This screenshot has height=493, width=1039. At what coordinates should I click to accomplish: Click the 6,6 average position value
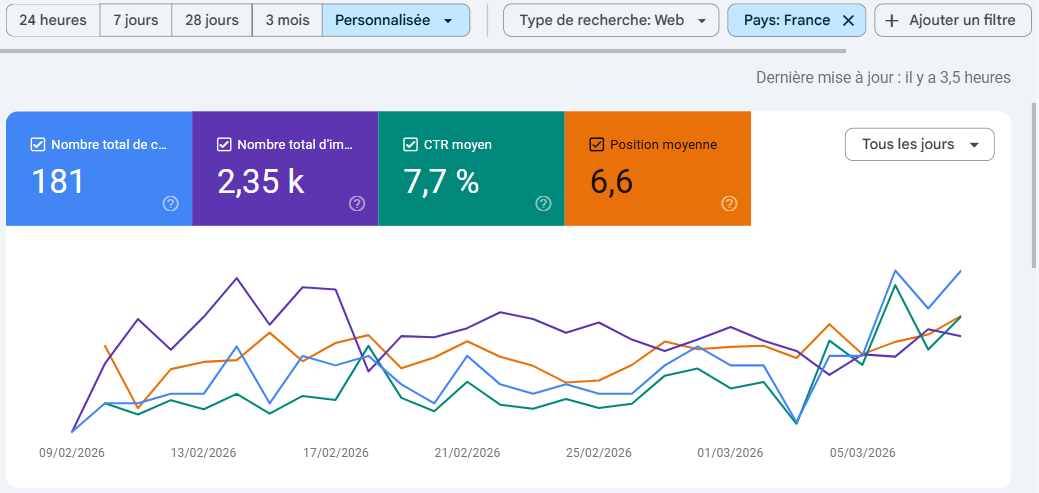click(612, 182)
